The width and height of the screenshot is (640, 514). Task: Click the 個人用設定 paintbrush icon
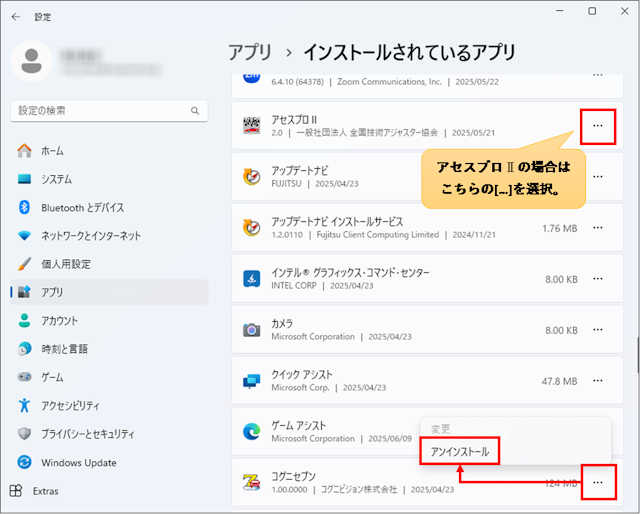24,264
